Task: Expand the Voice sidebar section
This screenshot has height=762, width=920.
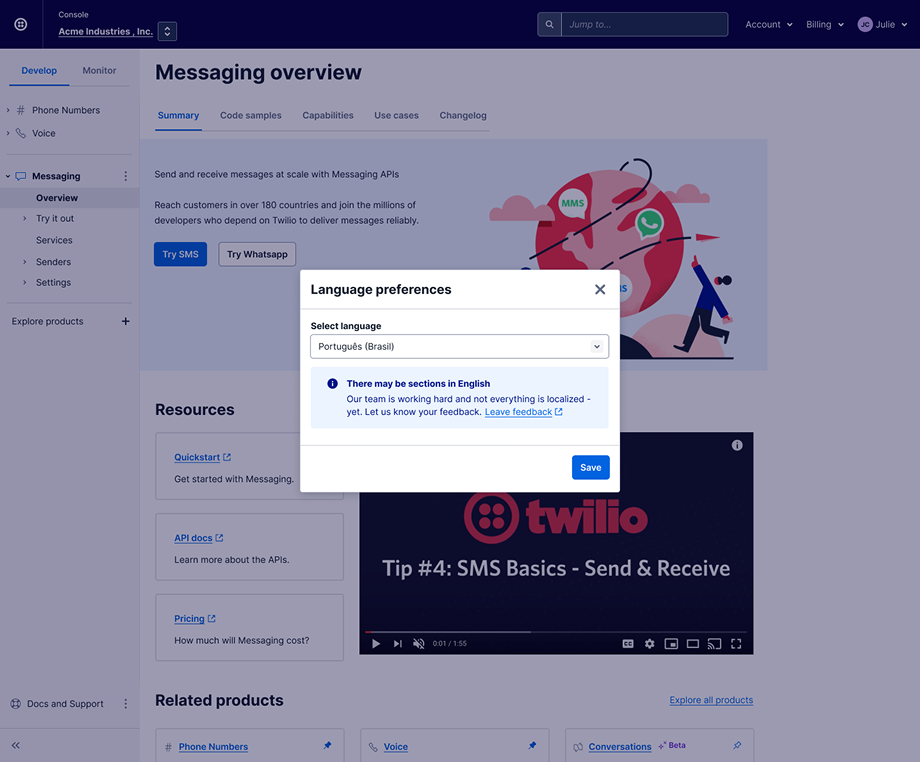Action: tap(8, 133)
